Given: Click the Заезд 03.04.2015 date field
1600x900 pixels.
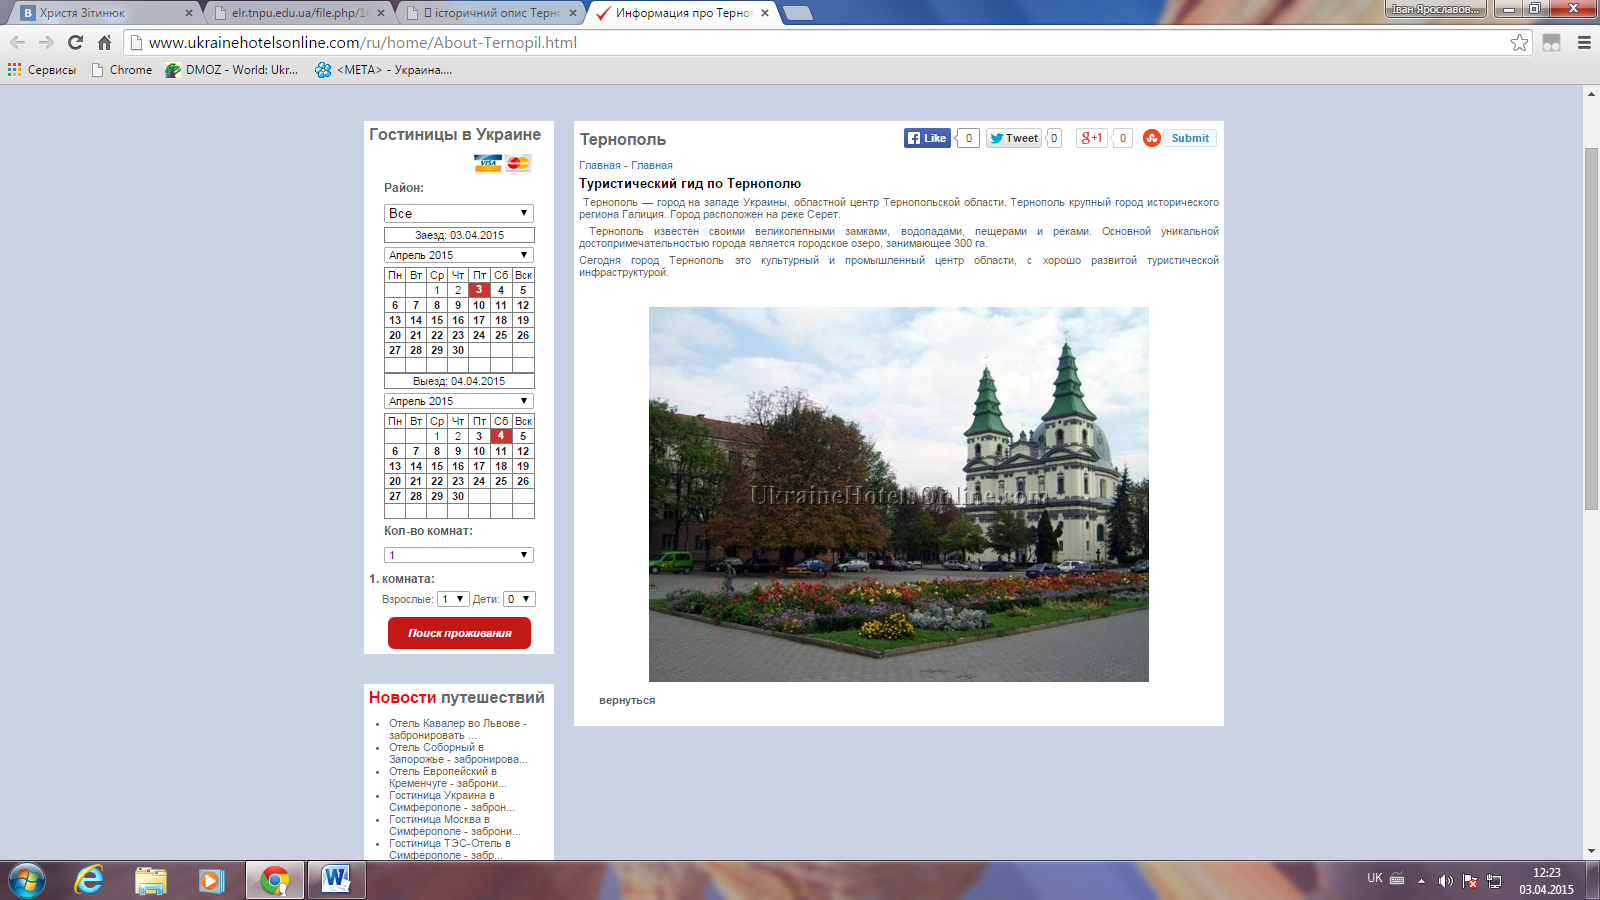Looking at the screenshot, I should click(459, 235).
